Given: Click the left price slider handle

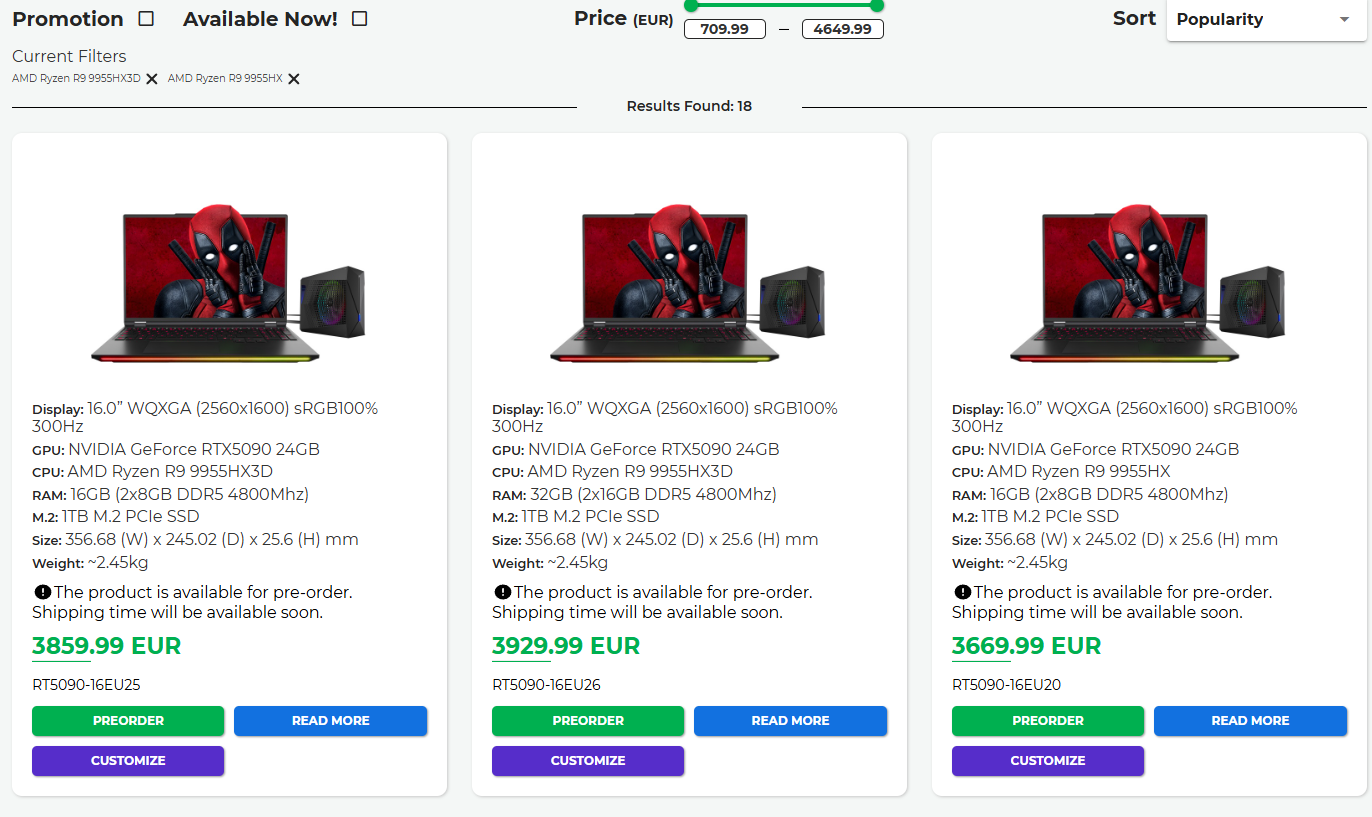Looking at the screenshot, I should point(691,6).
